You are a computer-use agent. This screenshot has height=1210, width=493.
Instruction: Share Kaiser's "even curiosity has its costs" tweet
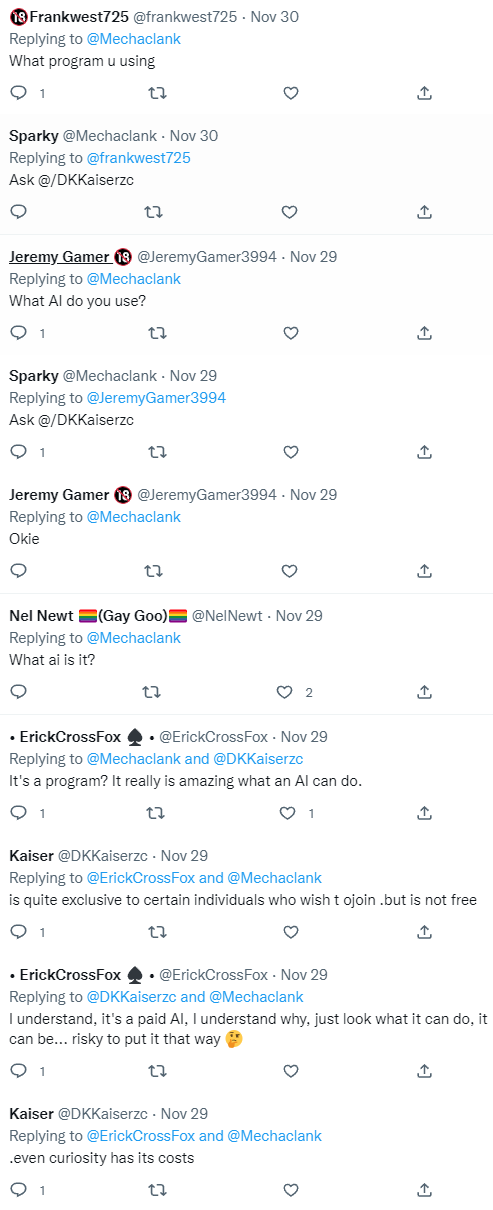424,1190
